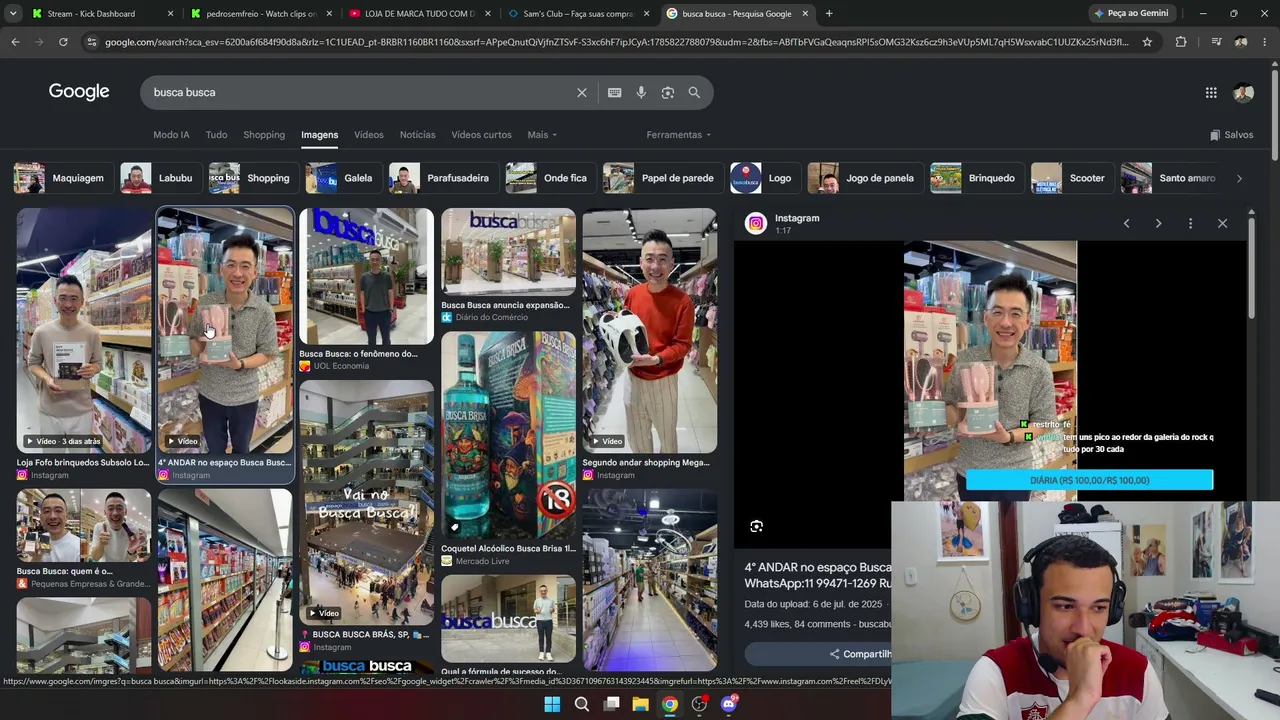Switch to the Vídeos curtos tab
1280x720 pixels.
(x=481, y=135)
